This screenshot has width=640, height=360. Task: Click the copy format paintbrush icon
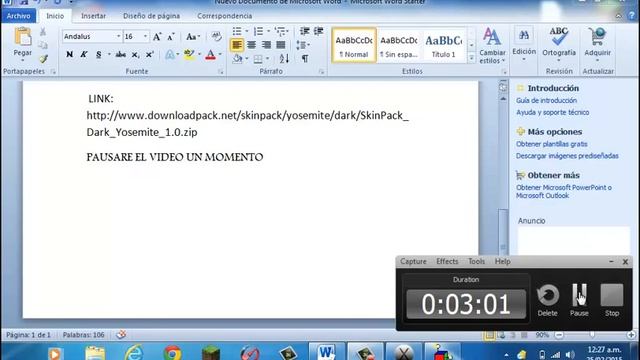click(x=43, y=59)
